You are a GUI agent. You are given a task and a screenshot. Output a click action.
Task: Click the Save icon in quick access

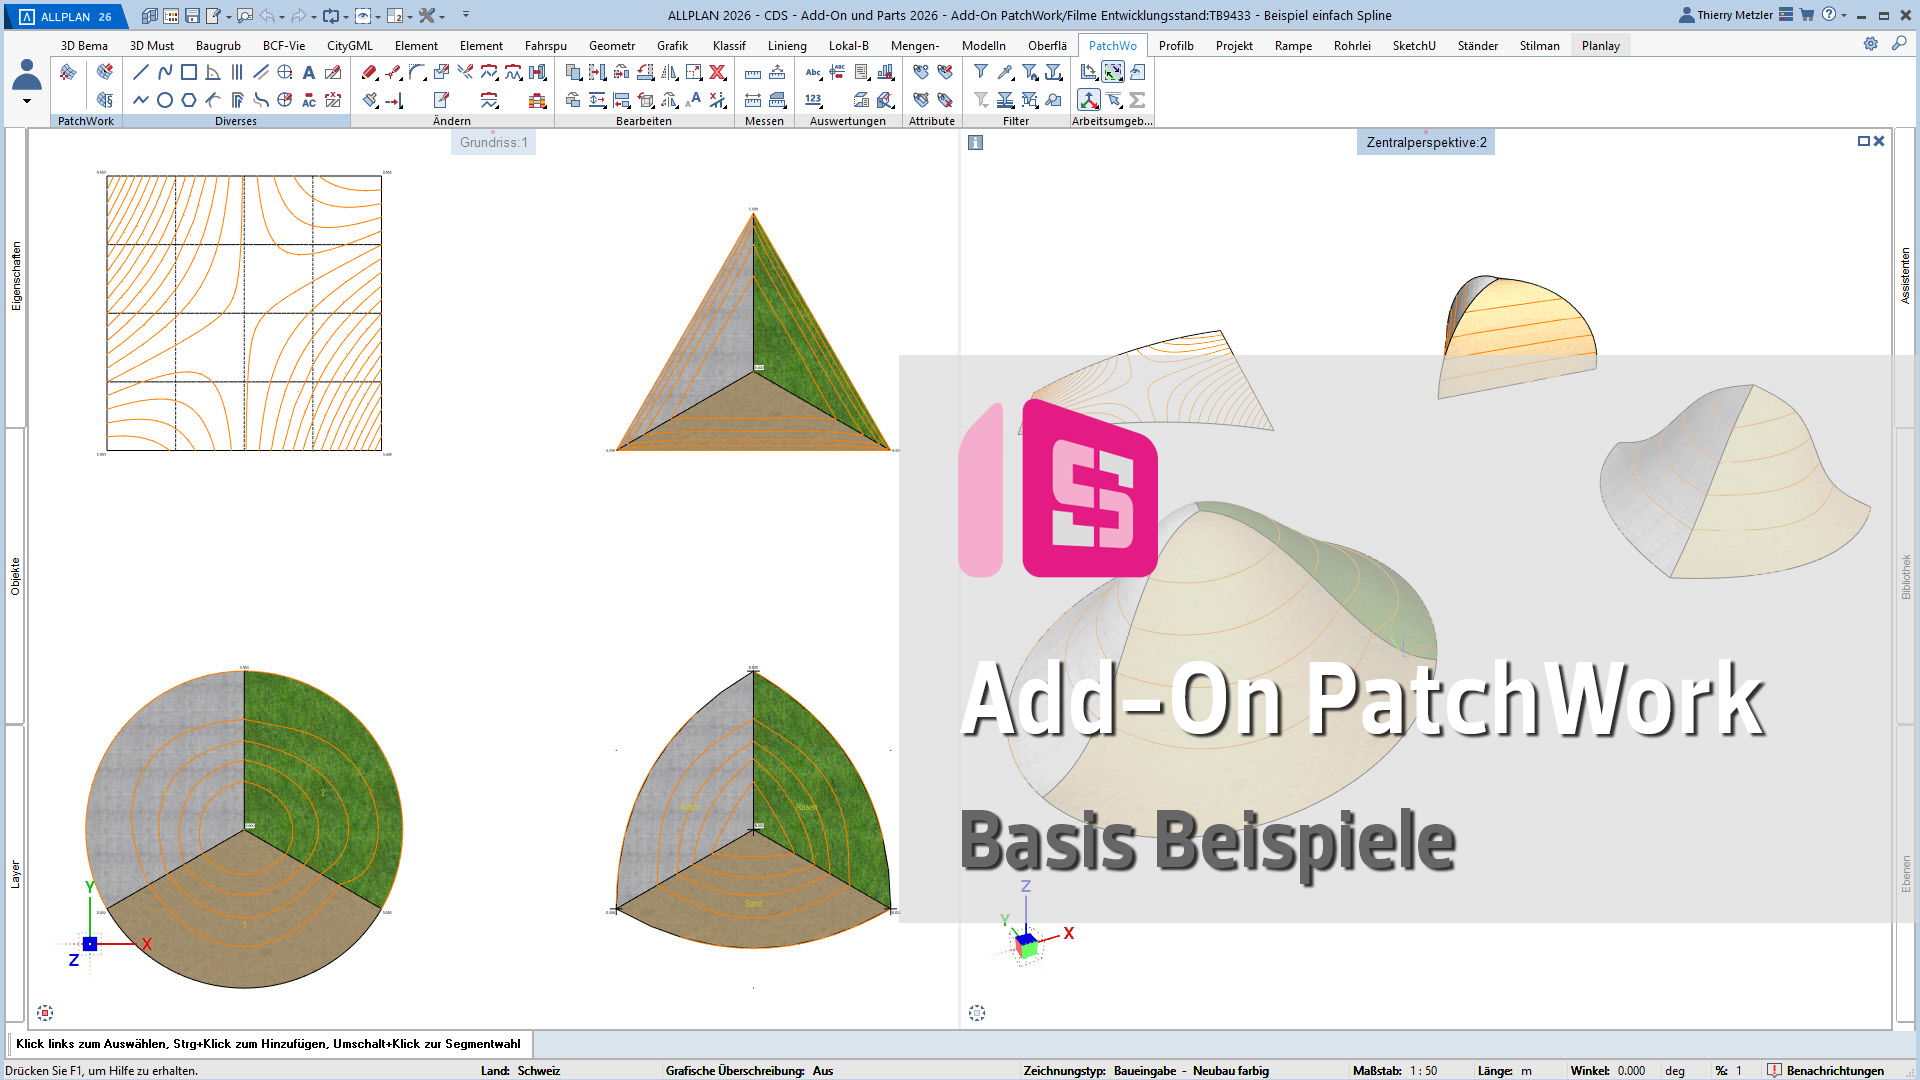[192, 16]
